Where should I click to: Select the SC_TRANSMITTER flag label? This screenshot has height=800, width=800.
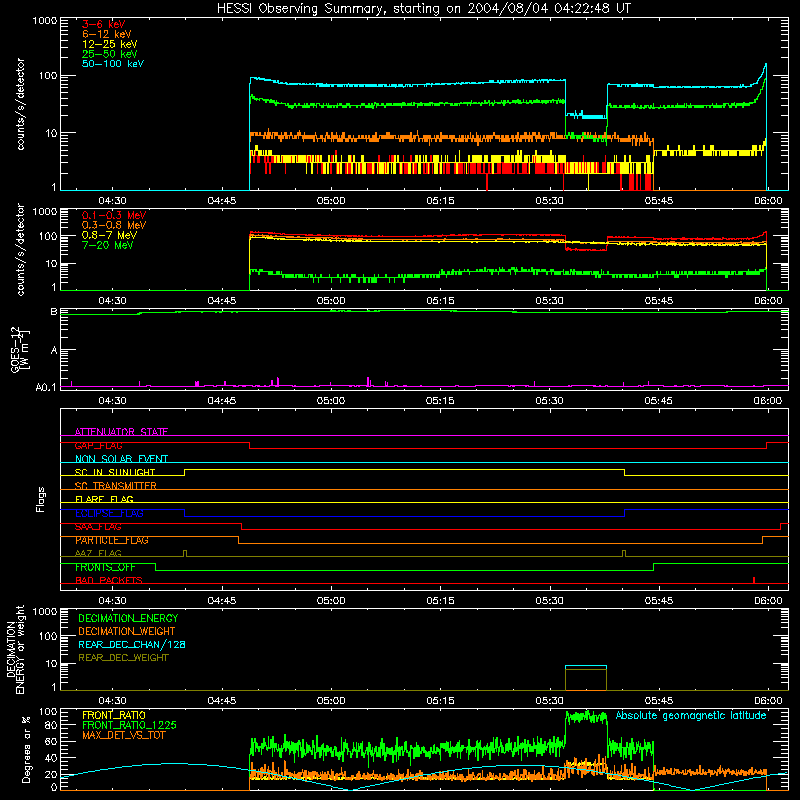pyautogui.click(x=115, y=486)
